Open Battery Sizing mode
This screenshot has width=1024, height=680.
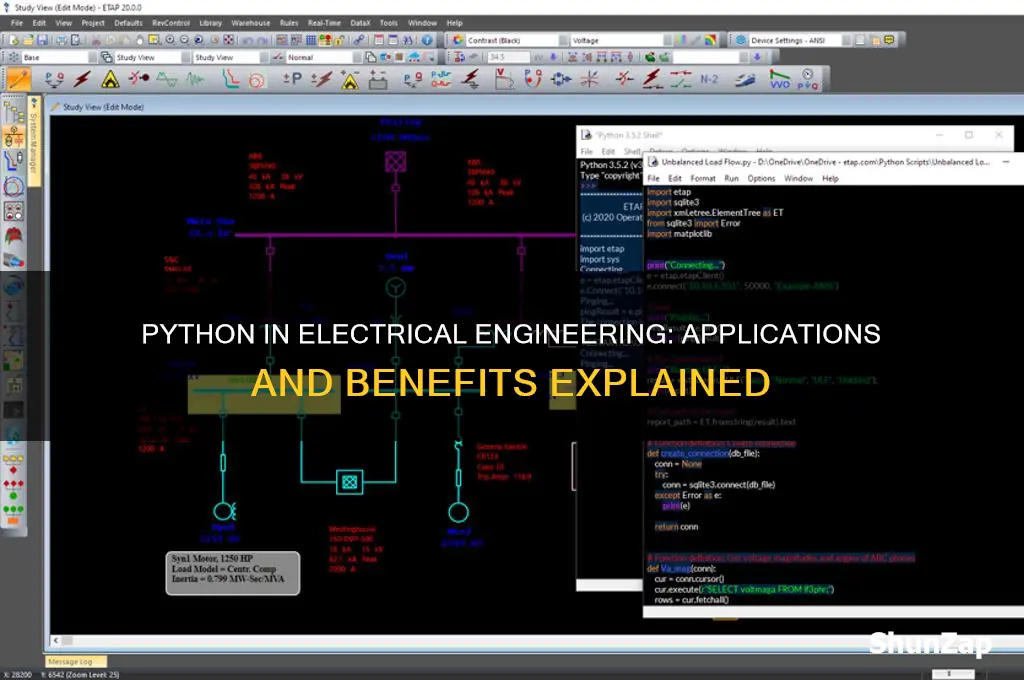click(378, 80)
